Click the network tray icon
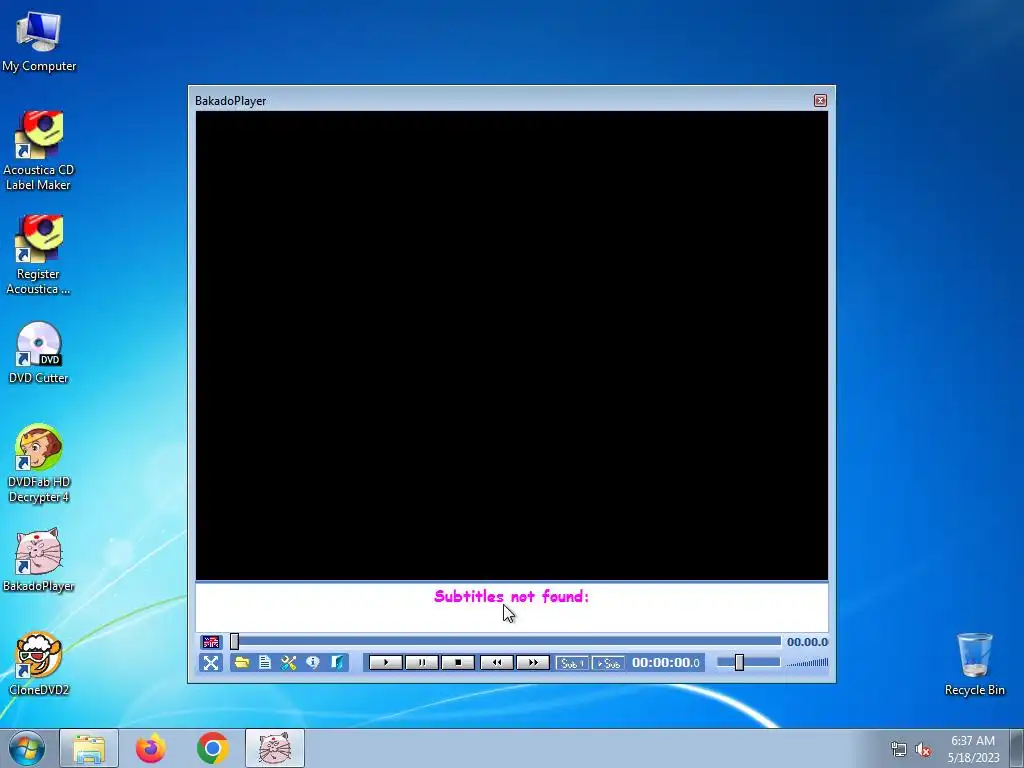 tap(899, 750)
